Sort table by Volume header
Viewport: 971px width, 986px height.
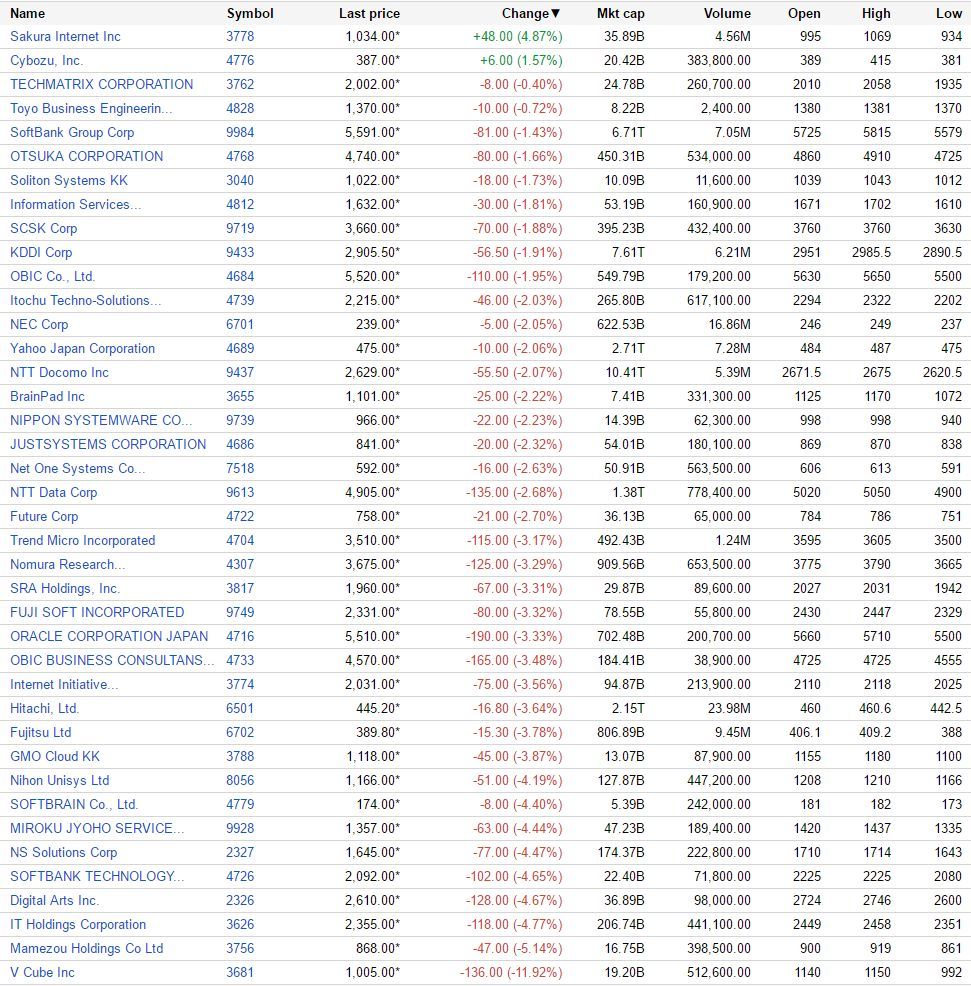tap(727, 13)
